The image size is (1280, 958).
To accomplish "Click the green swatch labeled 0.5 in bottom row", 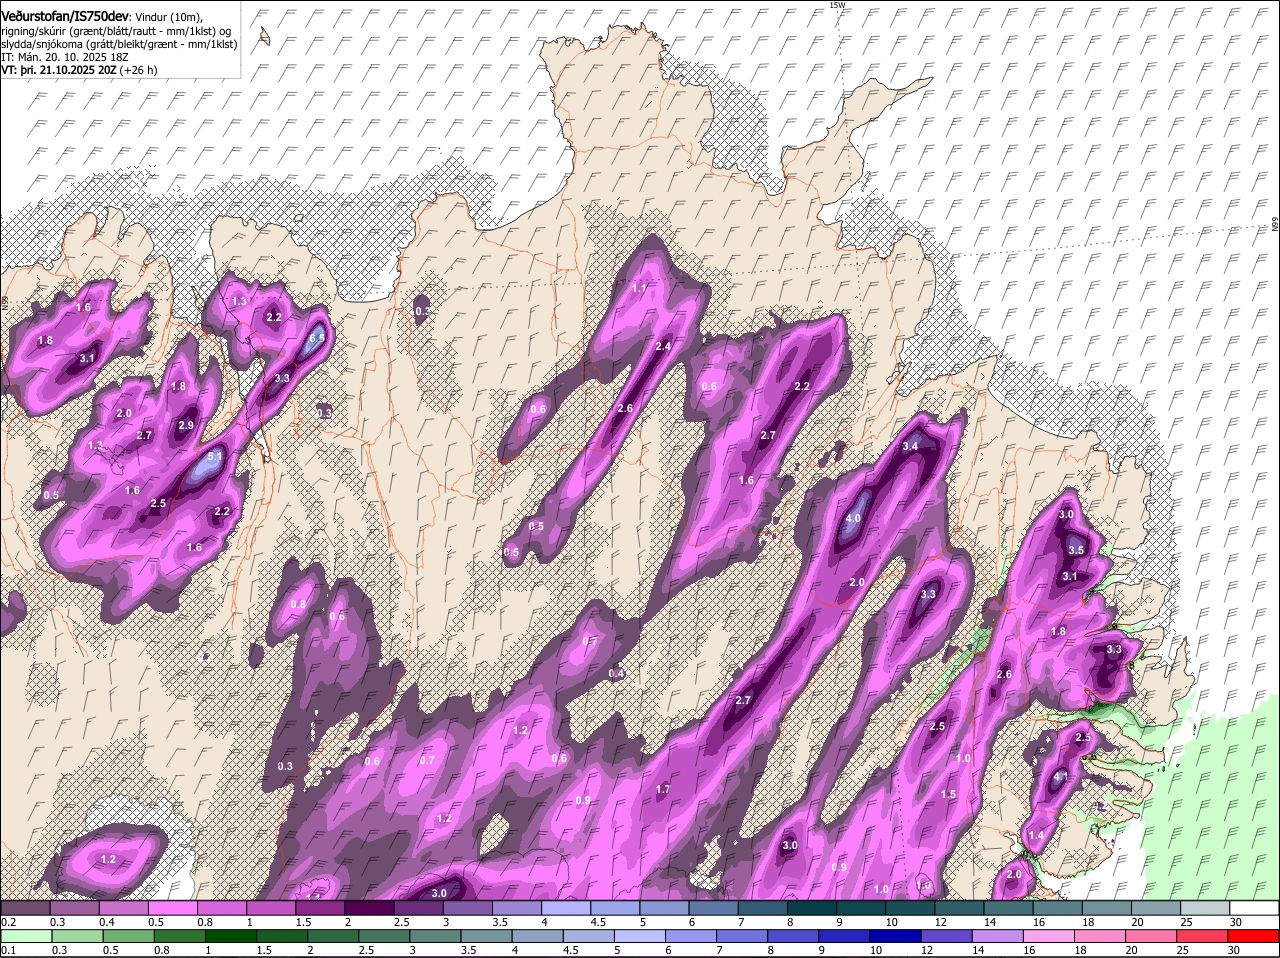I will [x=129, y=937].
